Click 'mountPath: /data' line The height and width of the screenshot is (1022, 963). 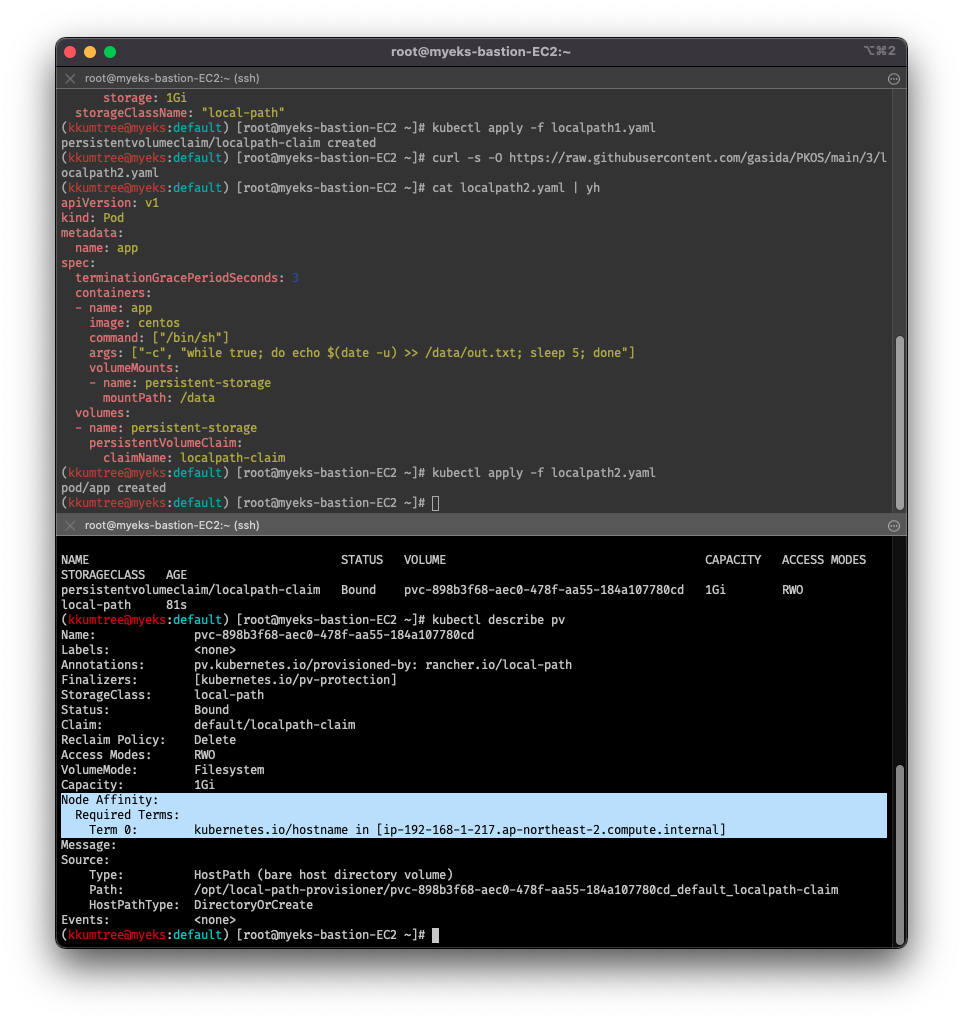click(158, 398)
